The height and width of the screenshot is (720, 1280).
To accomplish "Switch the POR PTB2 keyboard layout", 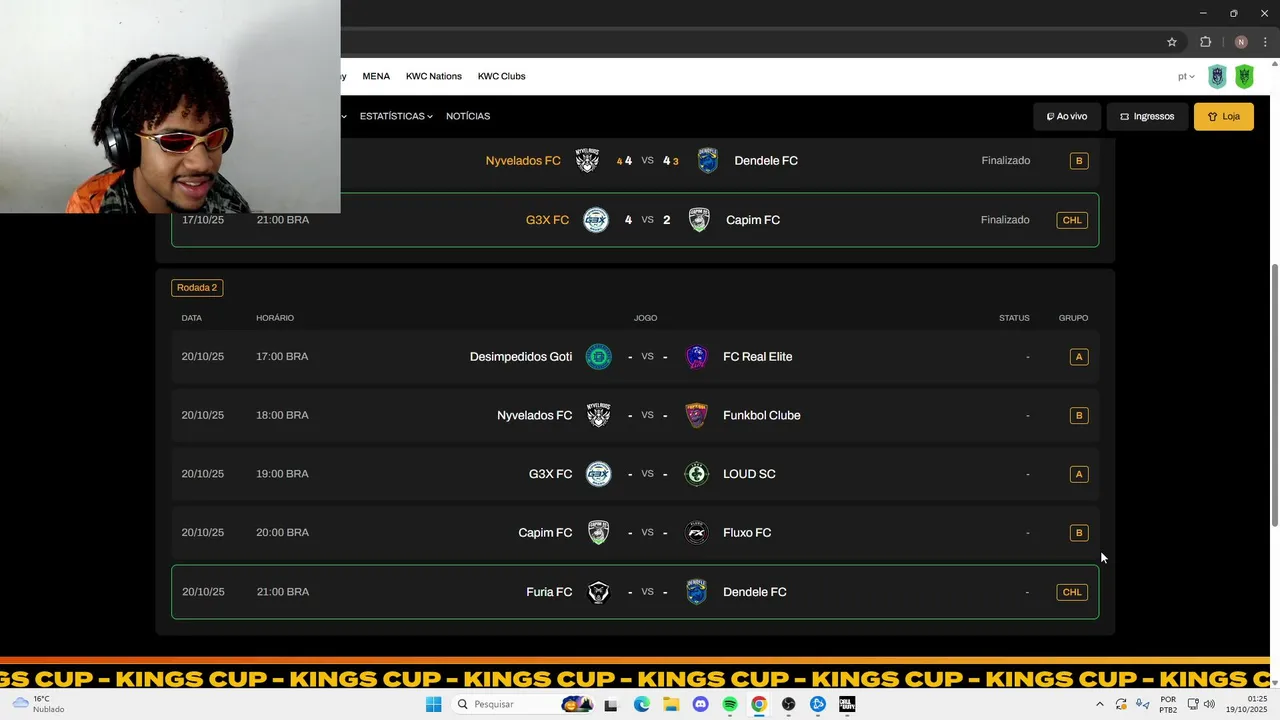I will pos(1168,704).
